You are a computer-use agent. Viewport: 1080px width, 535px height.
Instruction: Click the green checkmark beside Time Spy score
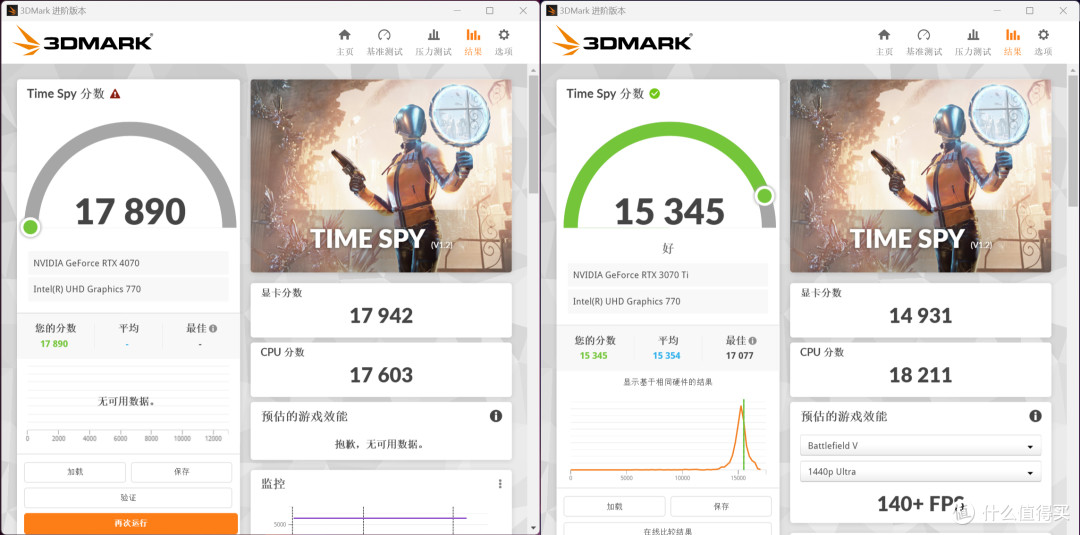654,94
